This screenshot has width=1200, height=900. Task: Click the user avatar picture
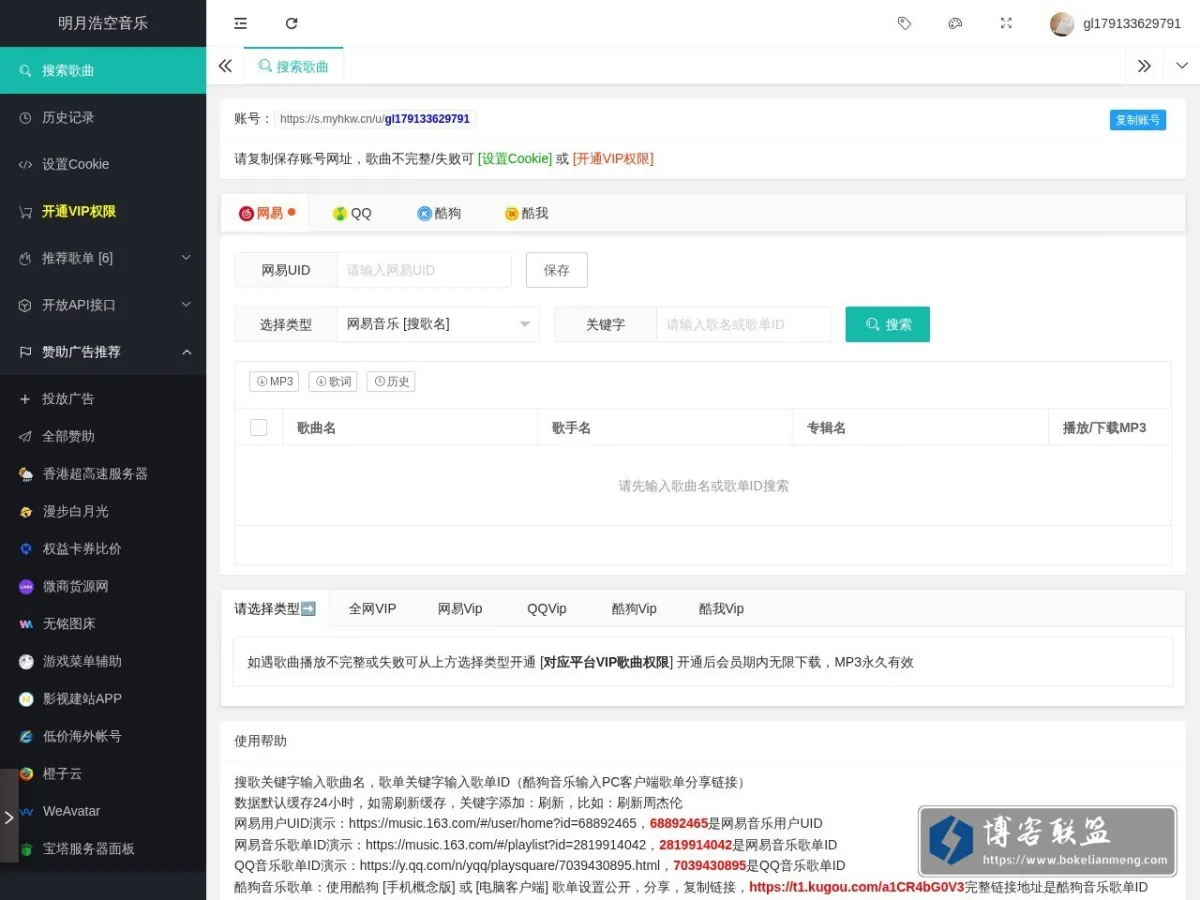point(1062,24)
